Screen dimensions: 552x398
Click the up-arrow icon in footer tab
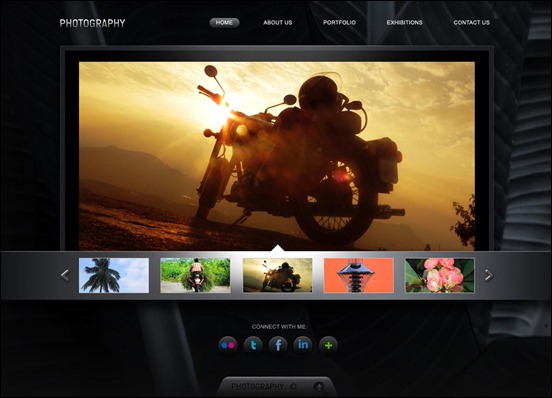pos(319,387)
